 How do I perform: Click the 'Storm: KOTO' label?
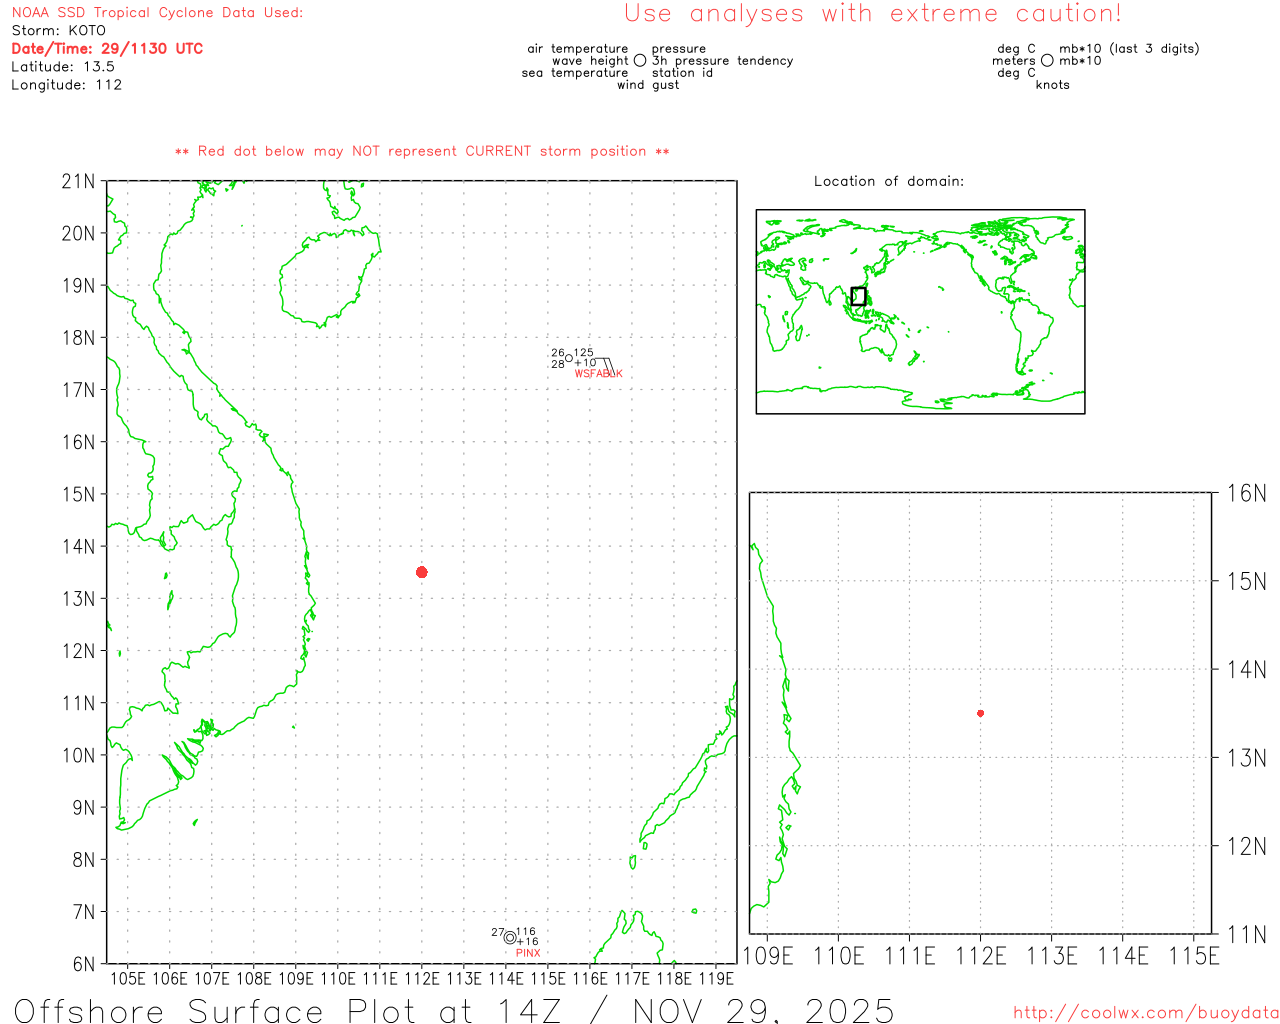[x=58, y=30]
